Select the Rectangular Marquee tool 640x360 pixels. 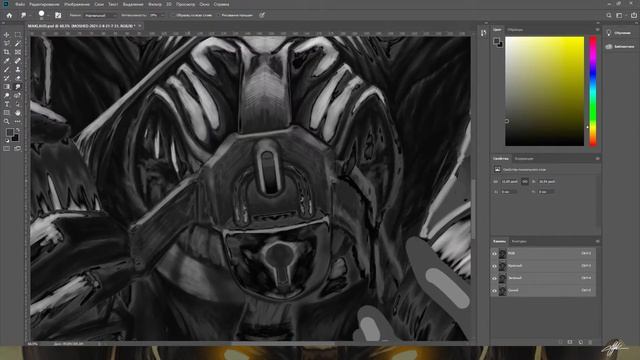tap(18, 35)
